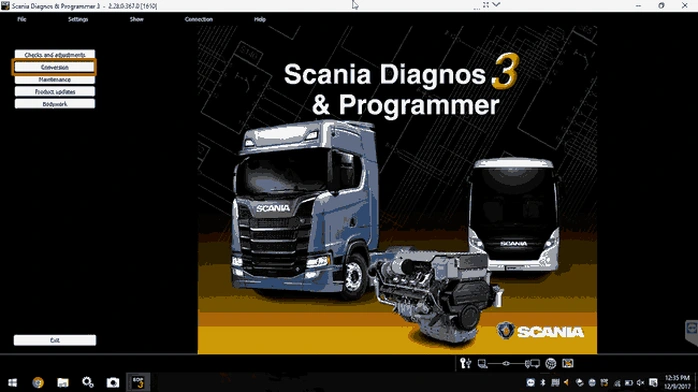The image size is (698, 392).
Task: Open the File menu
Action: (x=22, y=19)
